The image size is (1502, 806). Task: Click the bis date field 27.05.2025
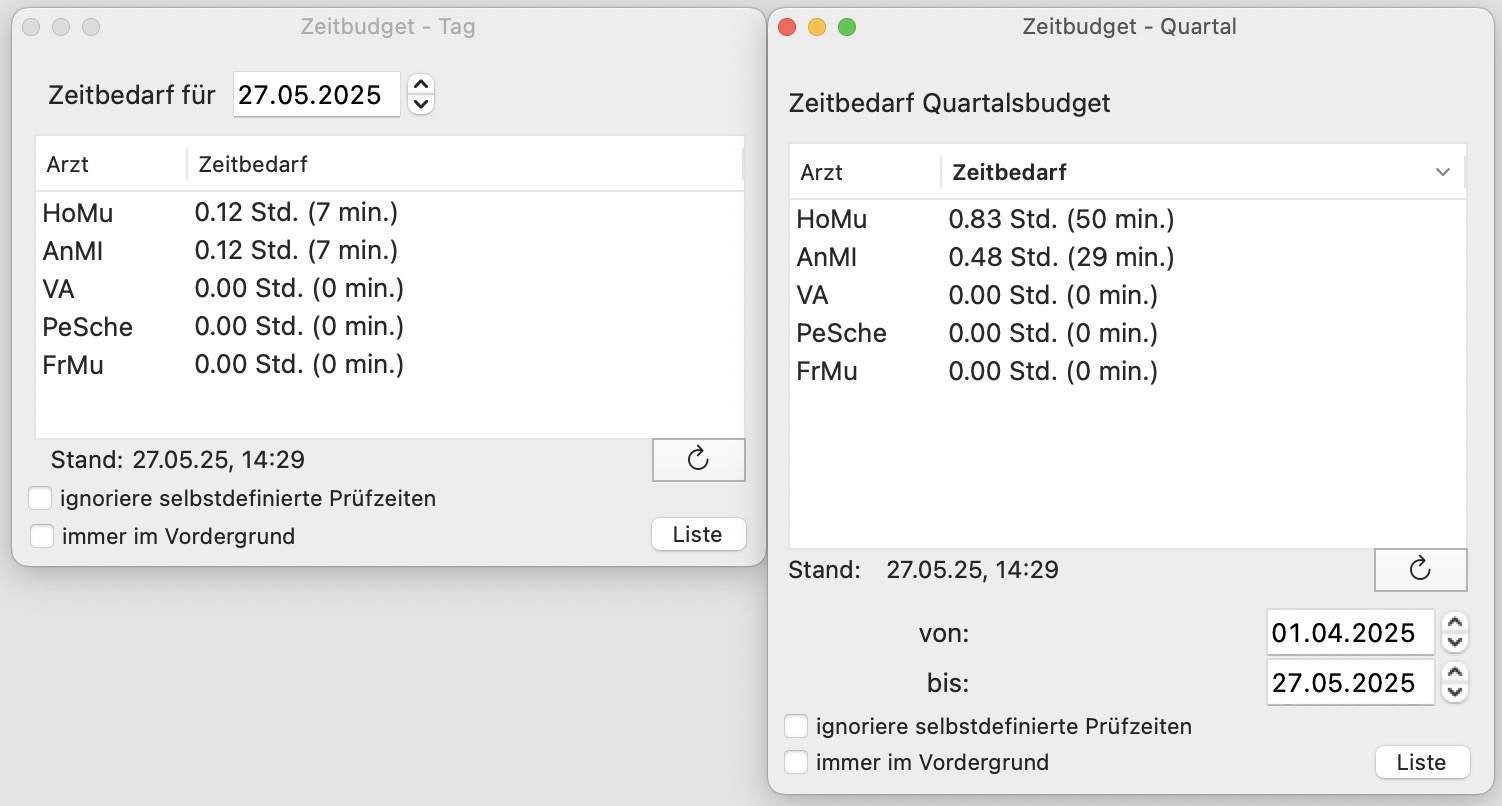pos(1350,683)
